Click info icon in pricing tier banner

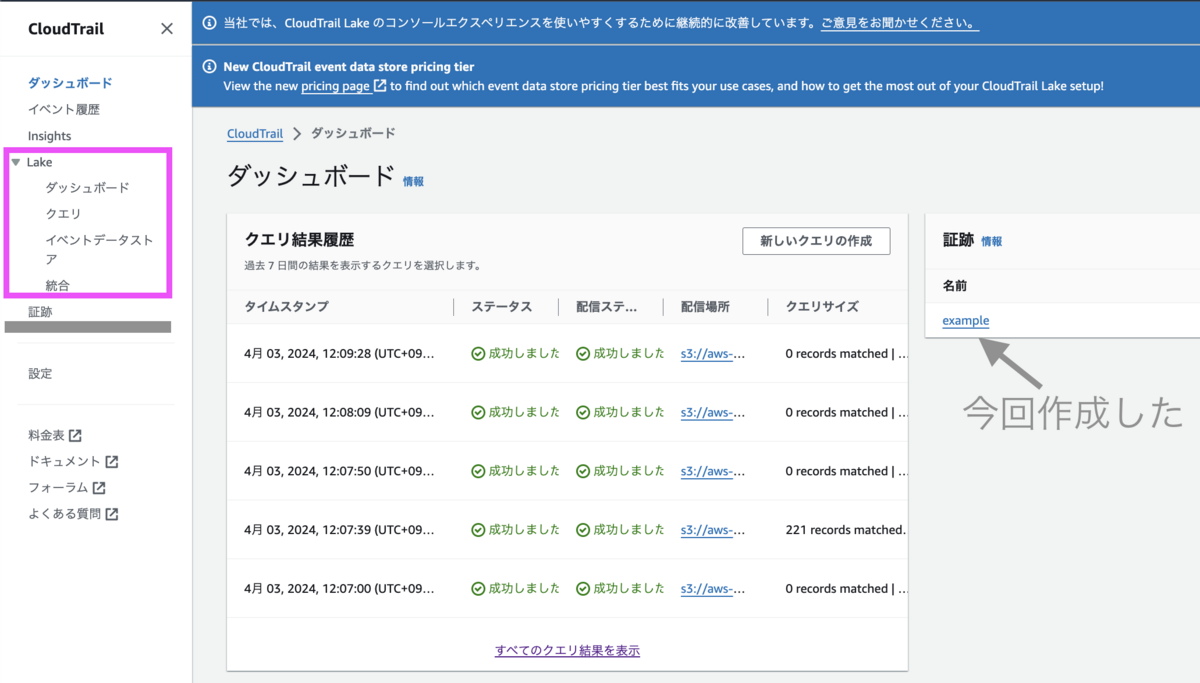click(x=209, y=67)
